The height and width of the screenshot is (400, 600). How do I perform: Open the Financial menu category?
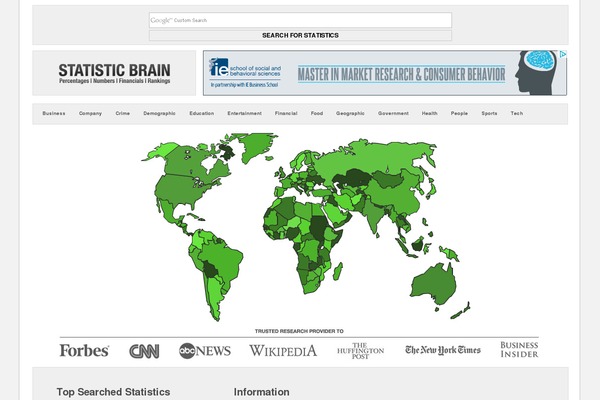286,113
